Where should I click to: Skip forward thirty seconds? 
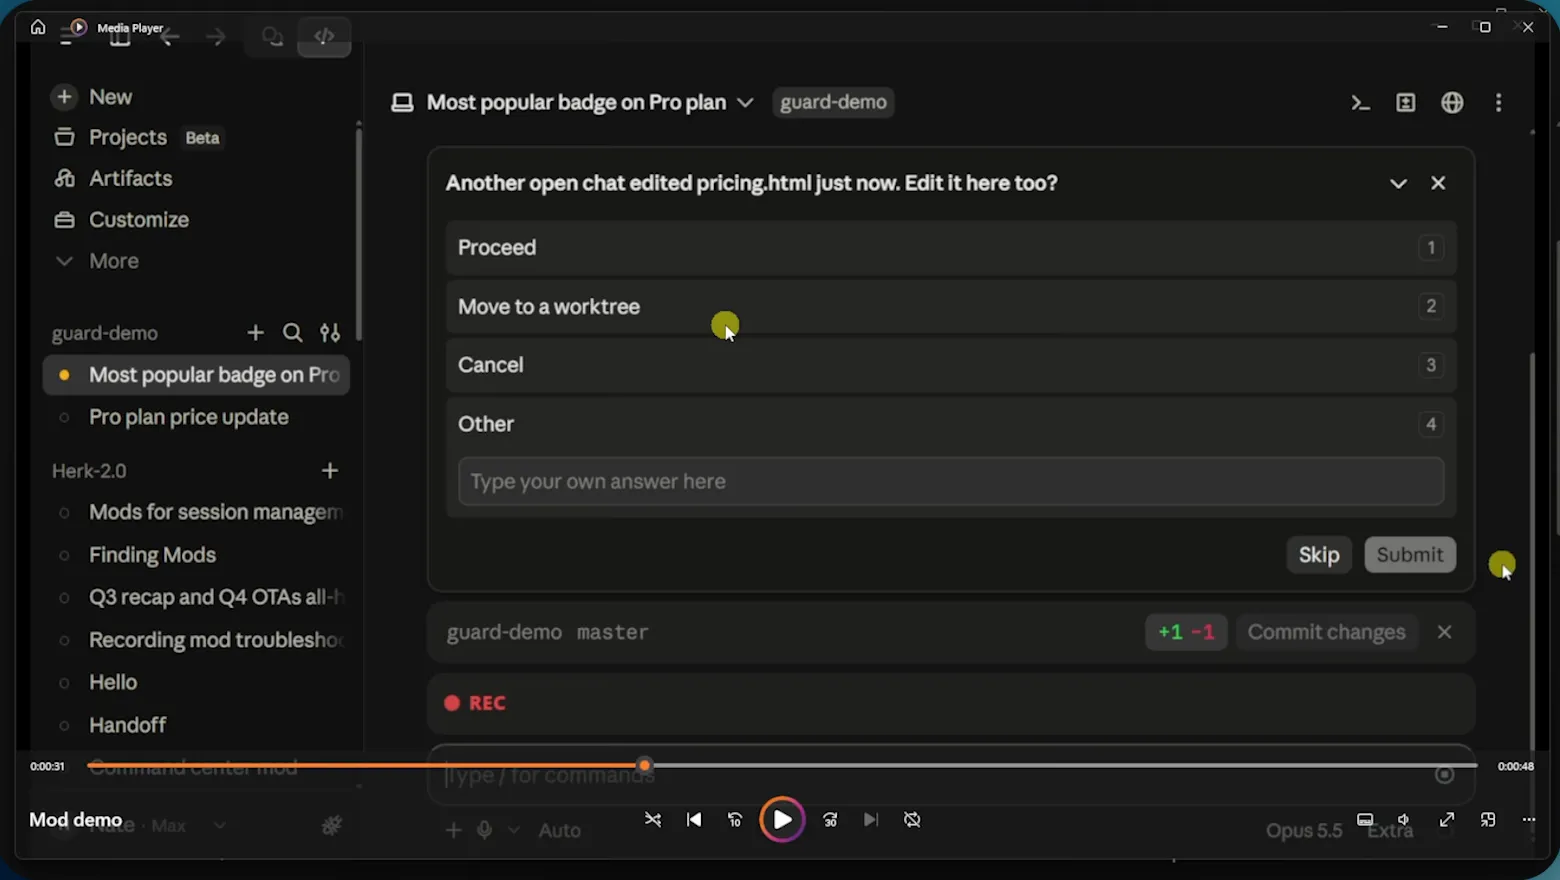pyautogui.click(x=830, y=820)
